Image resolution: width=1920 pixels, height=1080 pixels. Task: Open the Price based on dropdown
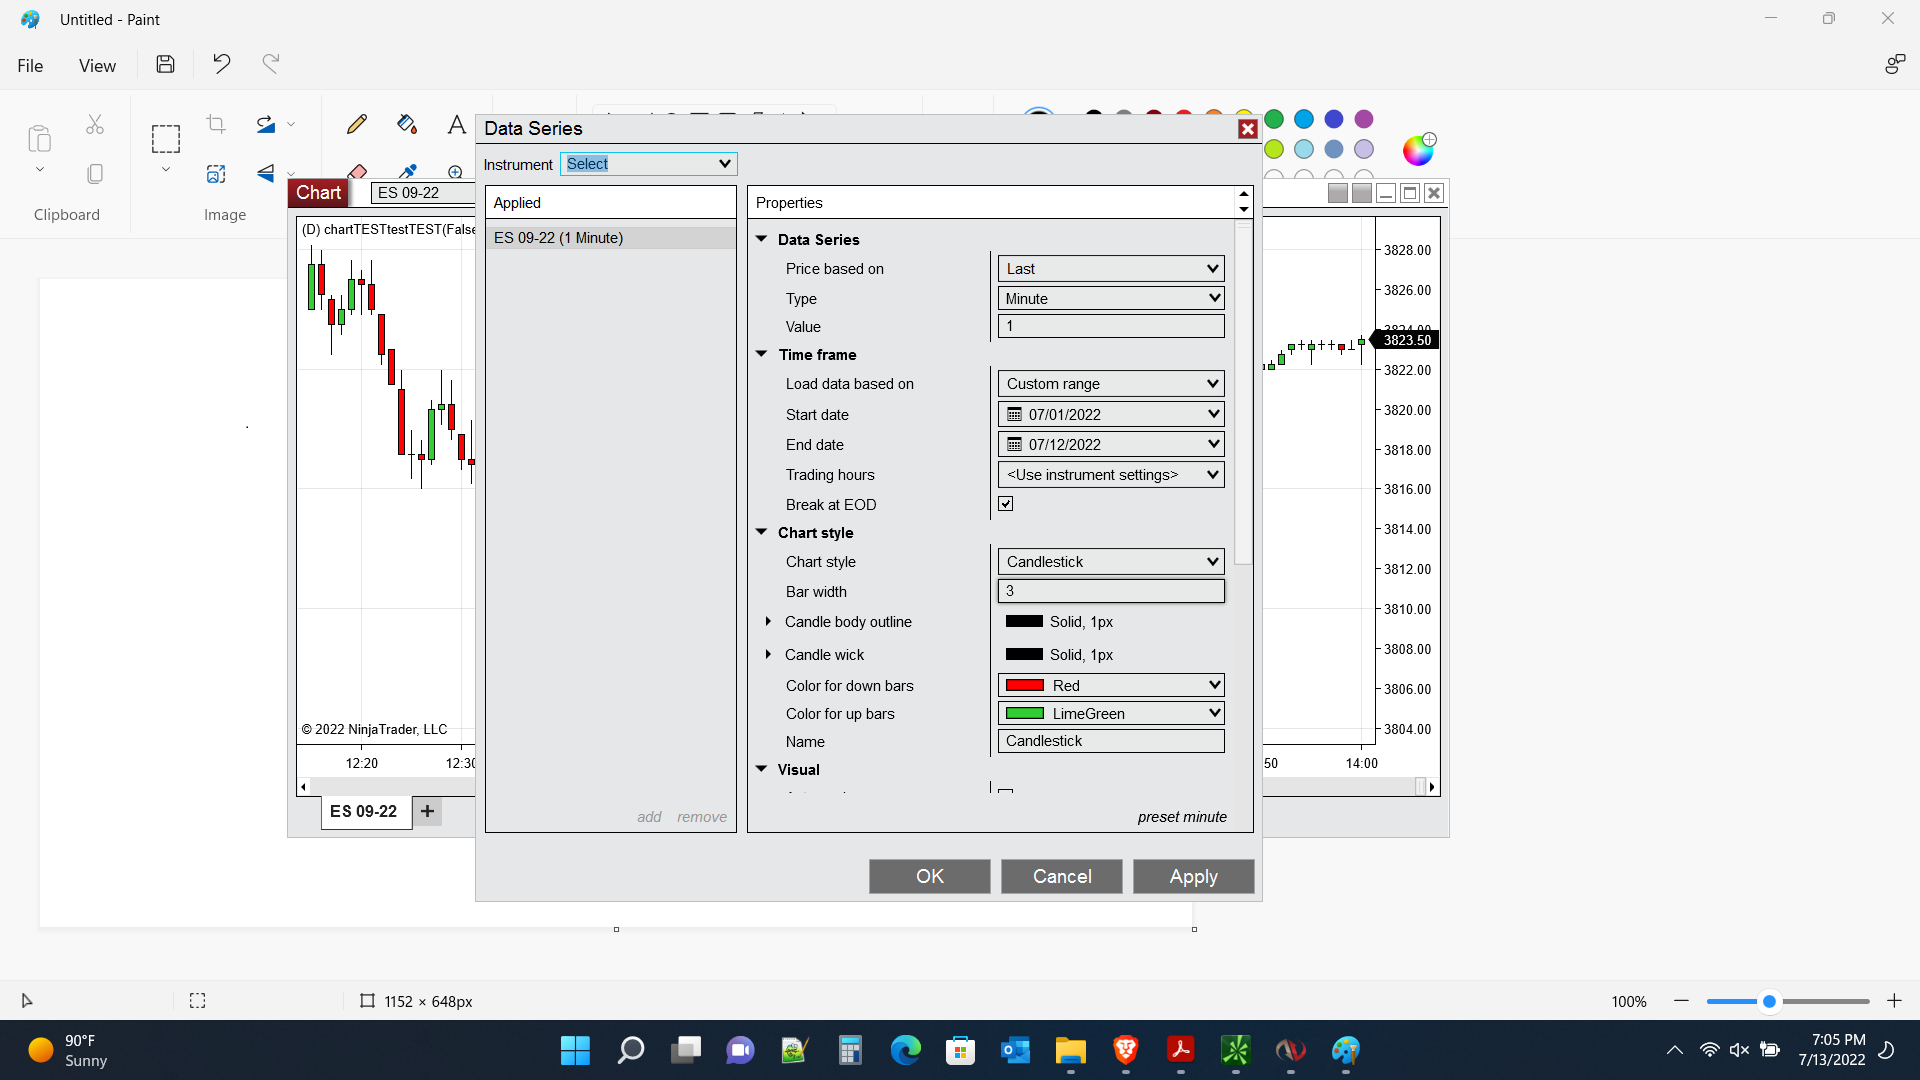(x=1110, y=269)
